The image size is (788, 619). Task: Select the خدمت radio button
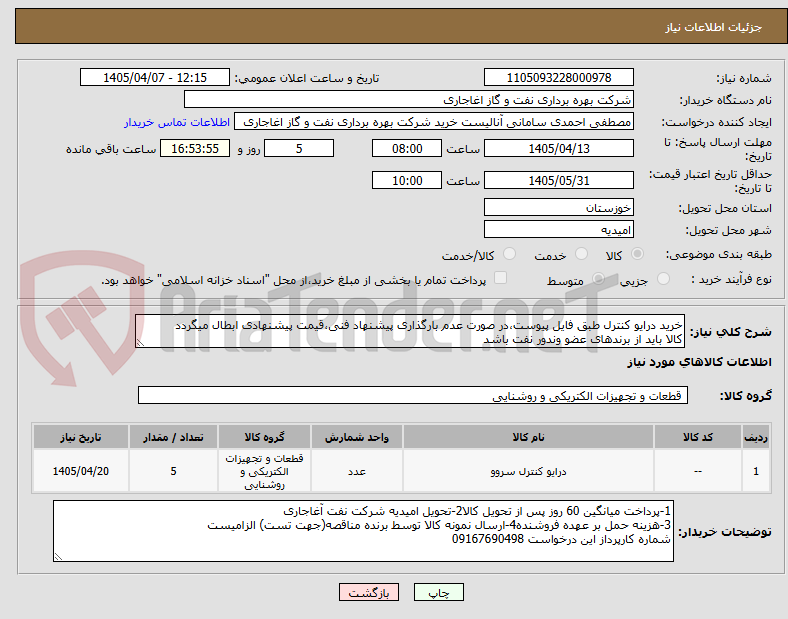pos(581,254)
